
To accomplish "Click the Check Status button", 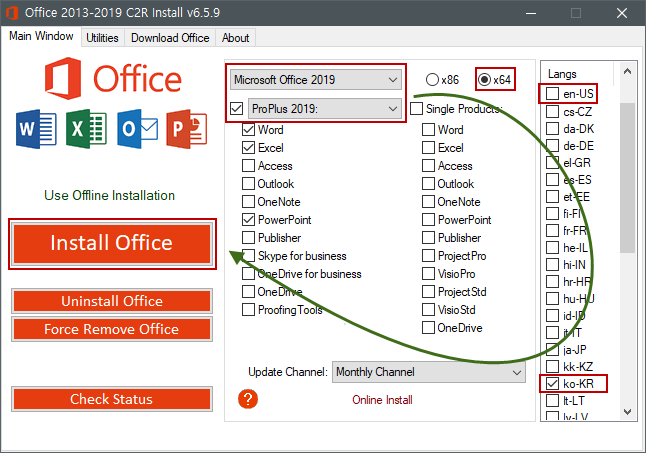I will (x=112, y=399).
